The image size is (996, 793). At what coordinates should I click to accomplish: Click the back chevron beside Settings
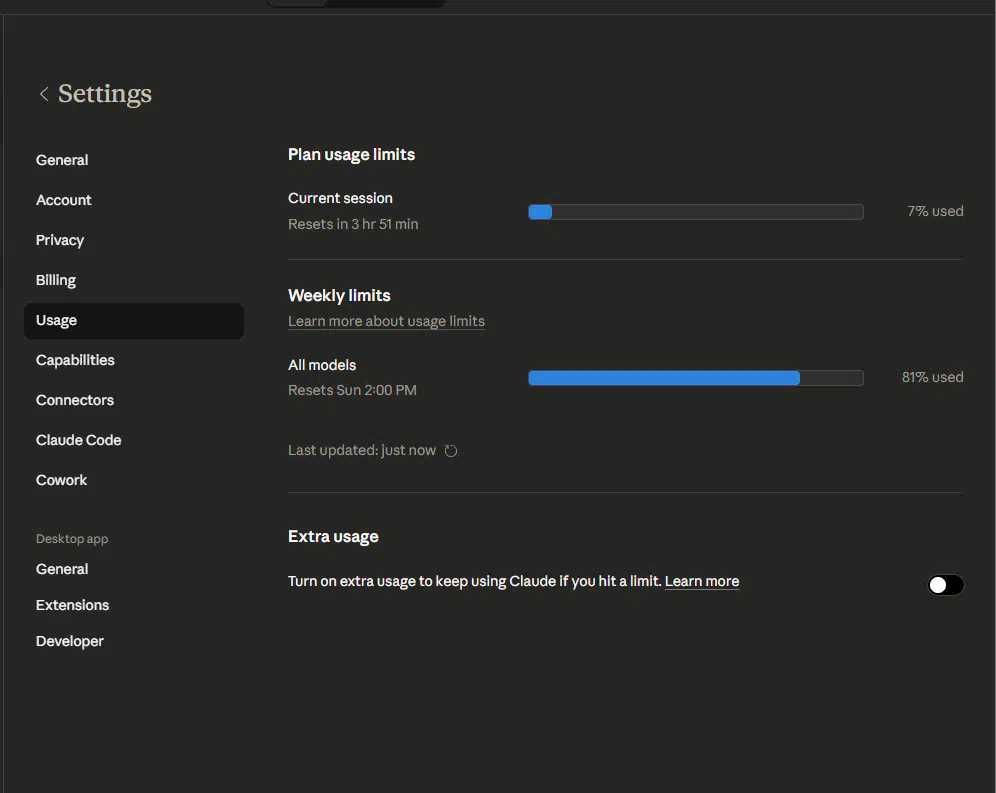pos(43,94)
